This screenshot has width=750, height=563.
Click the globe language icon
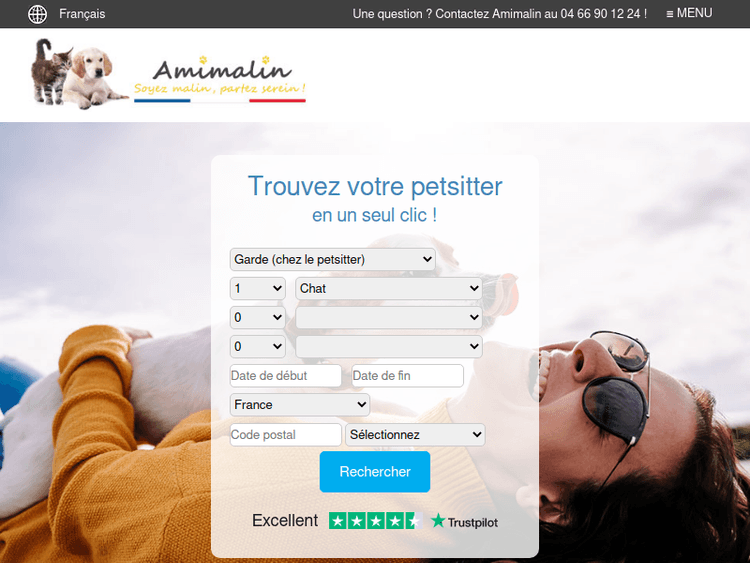tap(37, 14)
